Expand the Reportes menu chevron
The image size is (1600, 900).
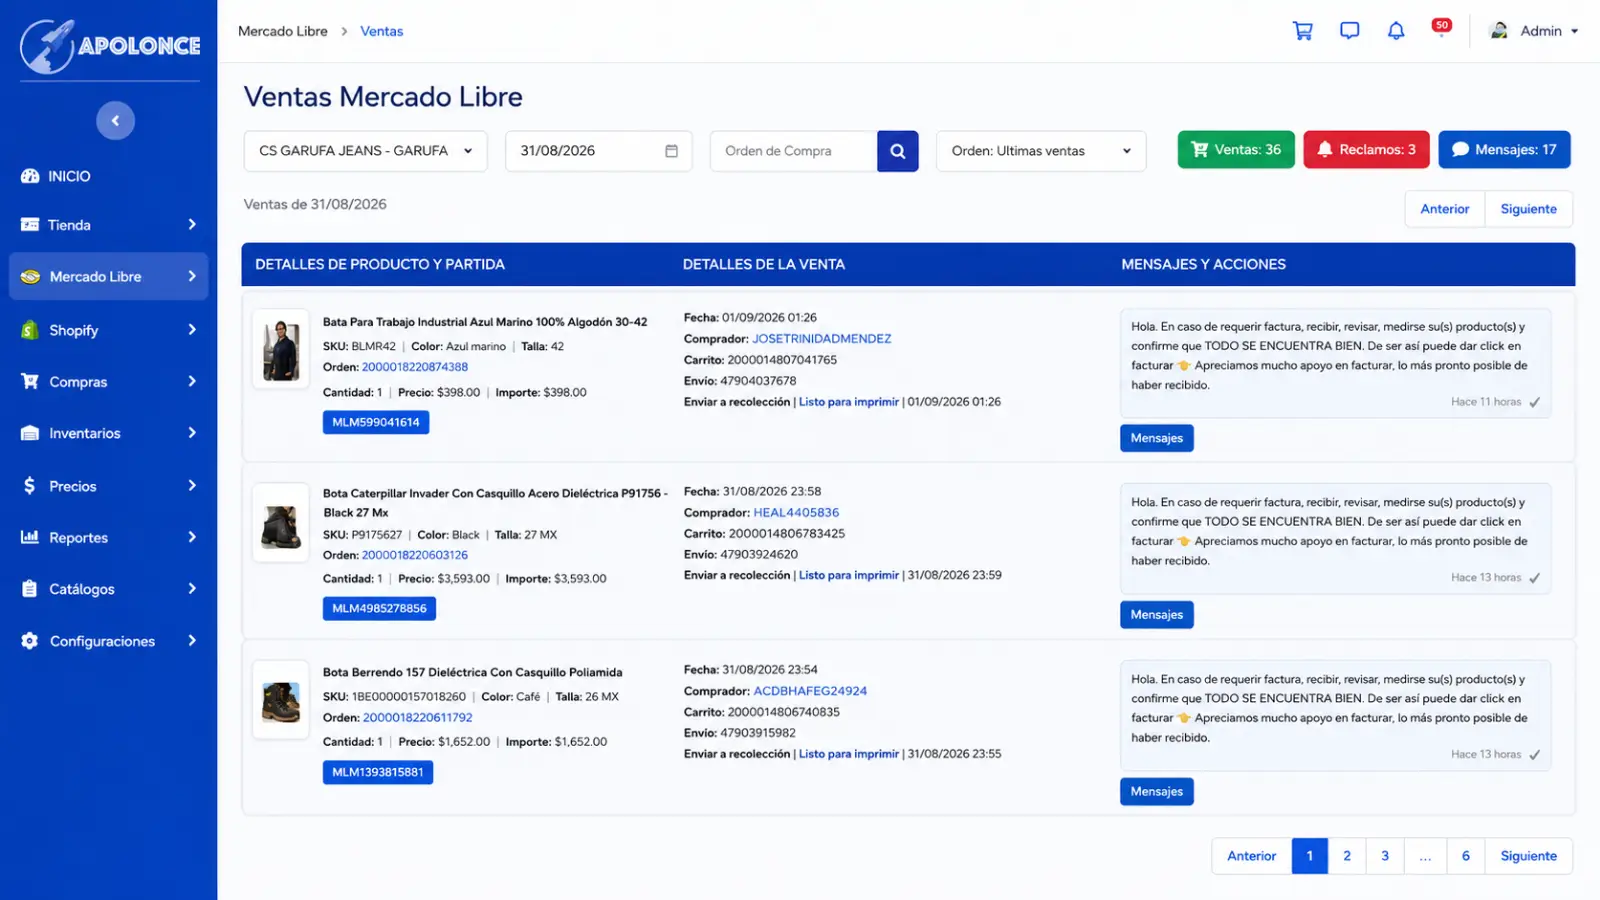[x=192, y=537]
